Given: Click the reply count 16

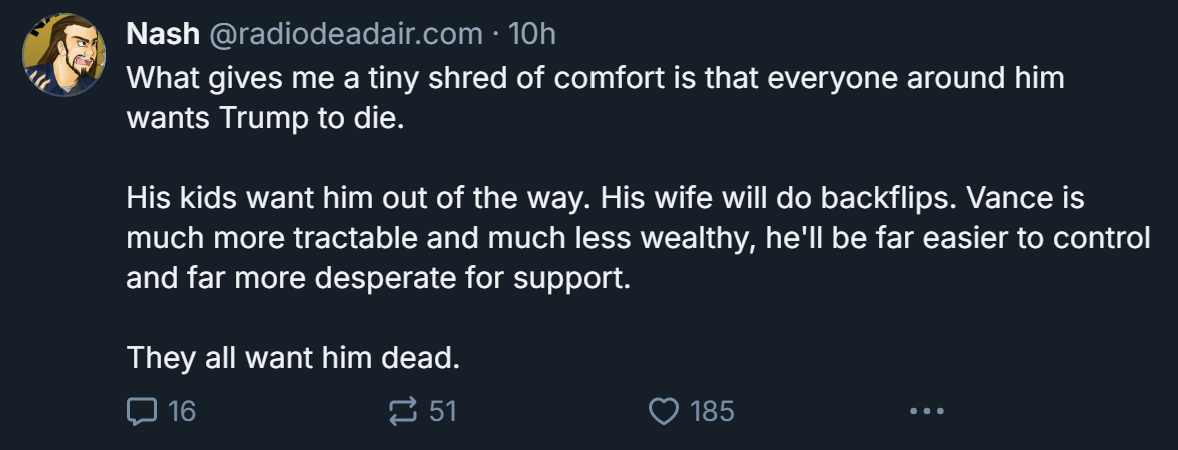Looking at the screenshot, I should point(182,411).
